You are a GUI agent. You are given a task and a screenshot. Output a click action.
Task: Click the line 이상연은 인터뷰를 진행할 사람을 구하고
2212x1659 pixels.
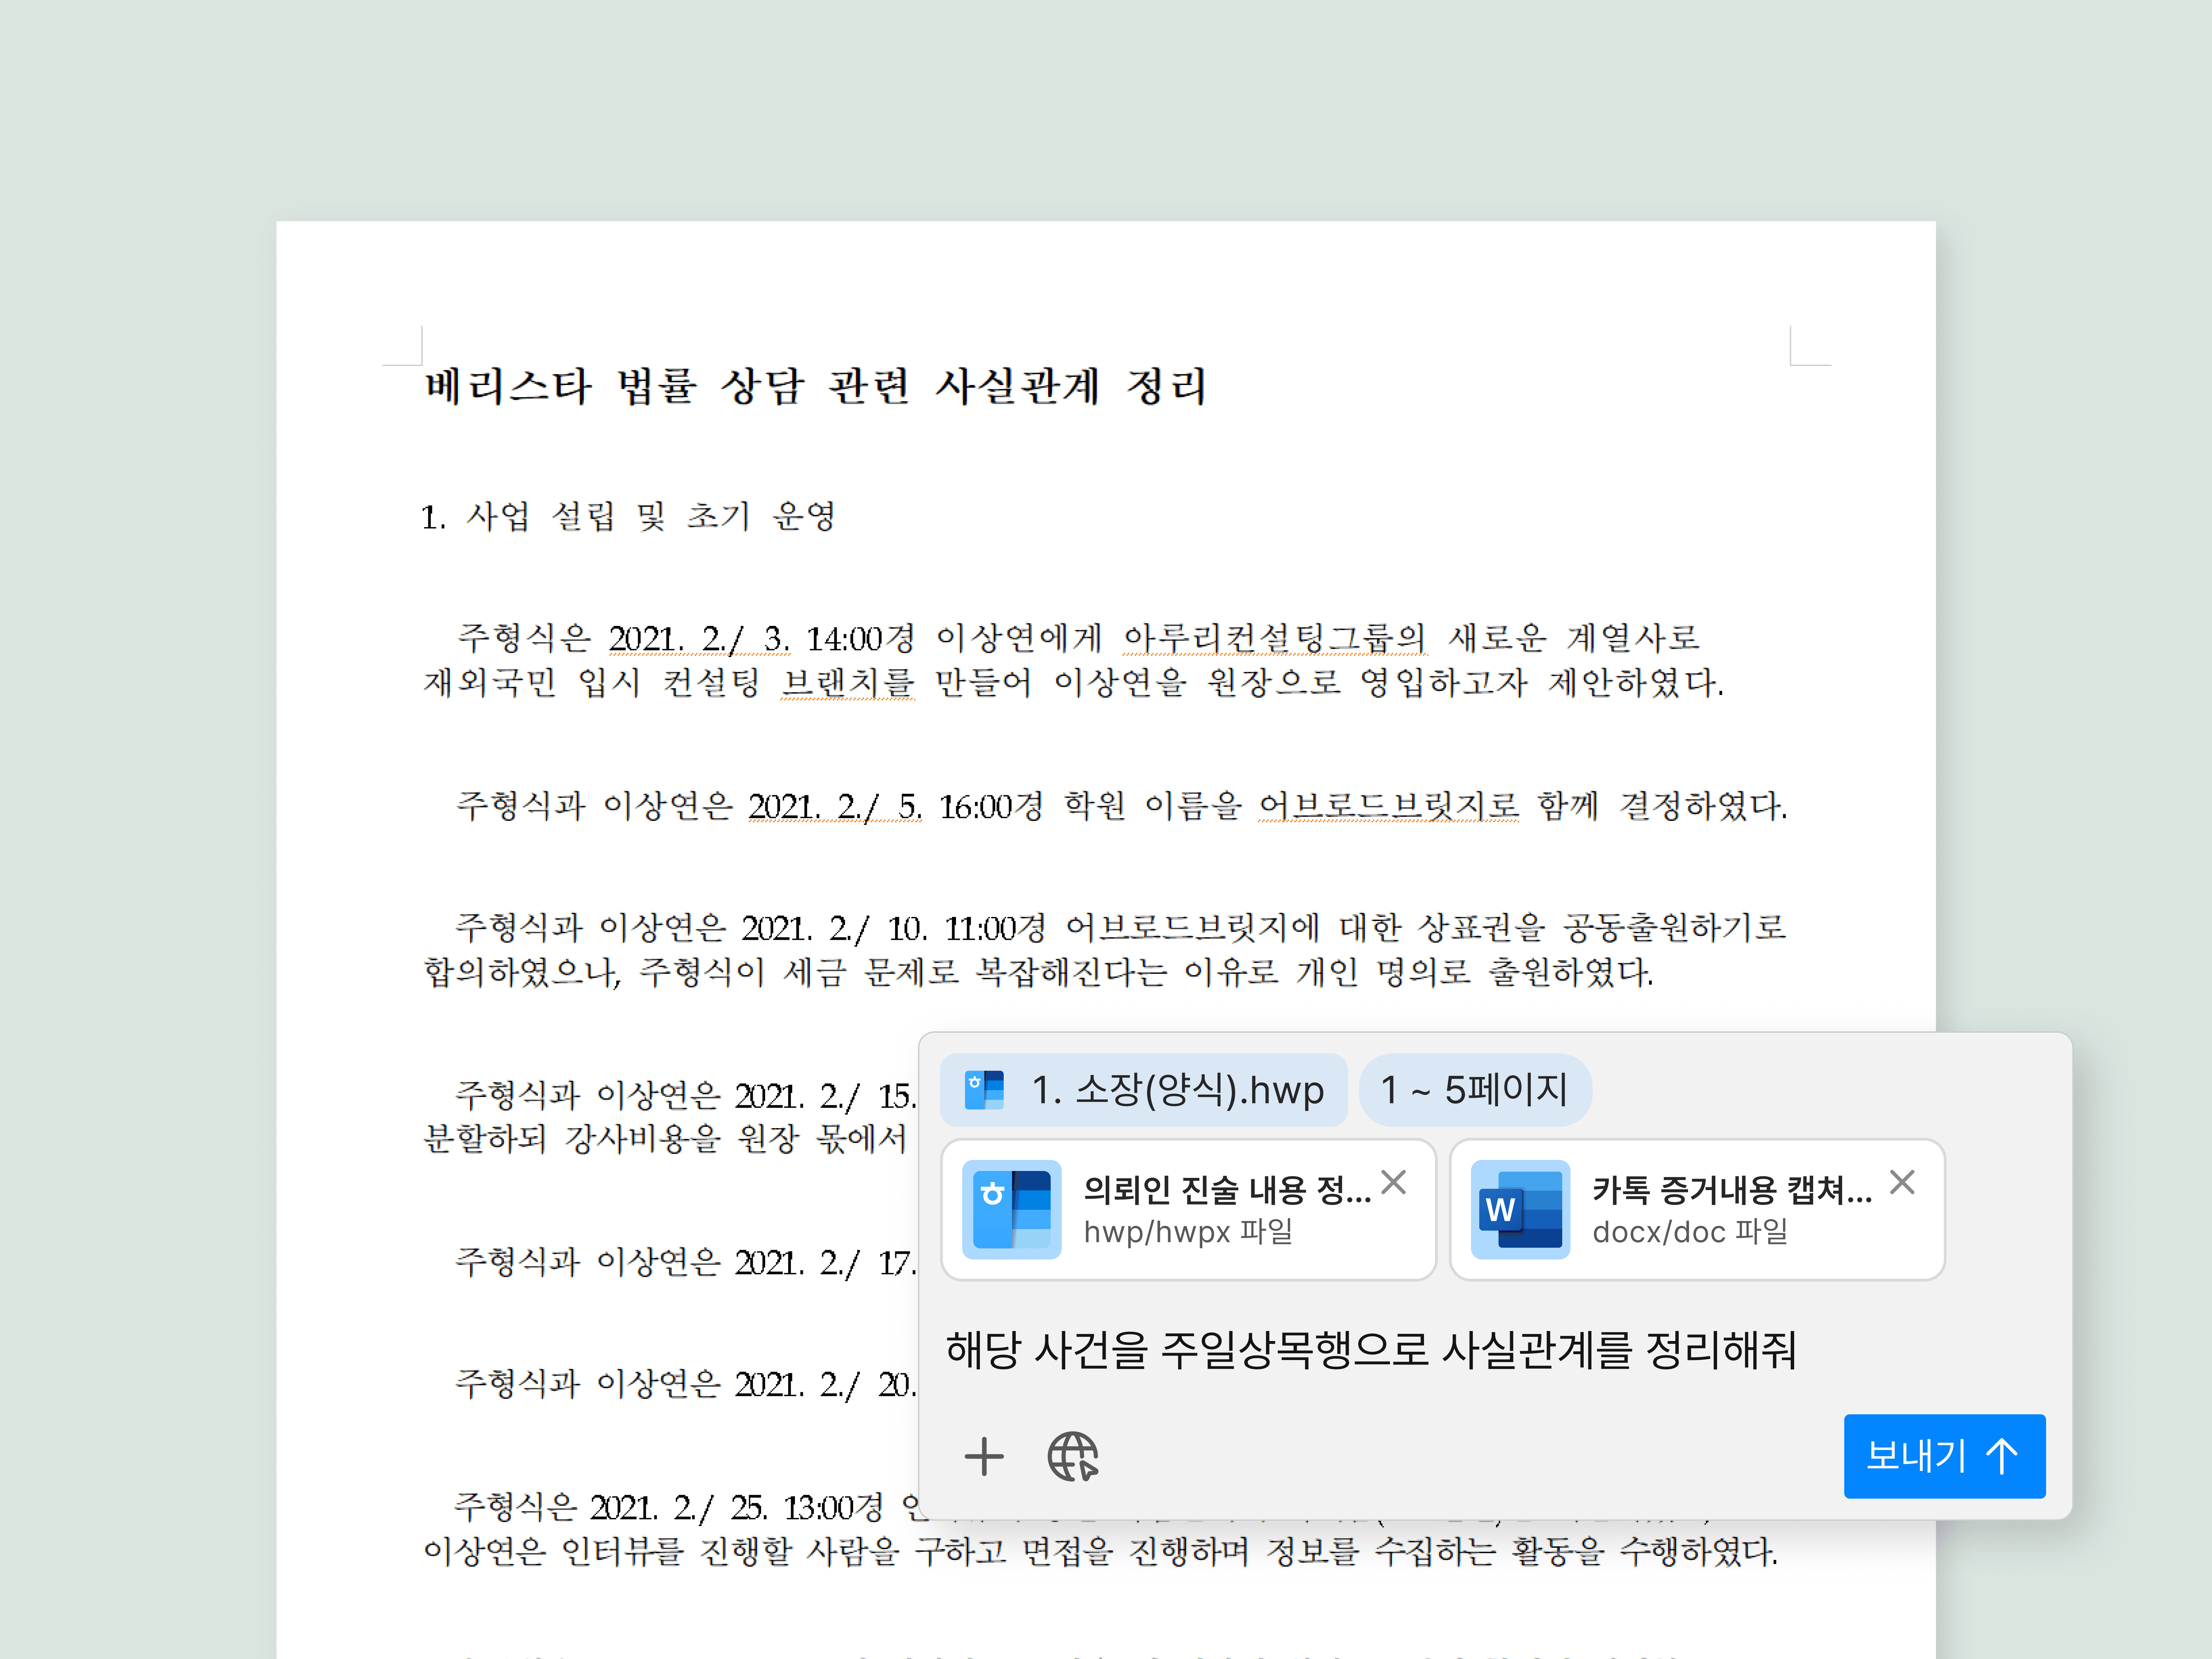tap(1101, 1551)
